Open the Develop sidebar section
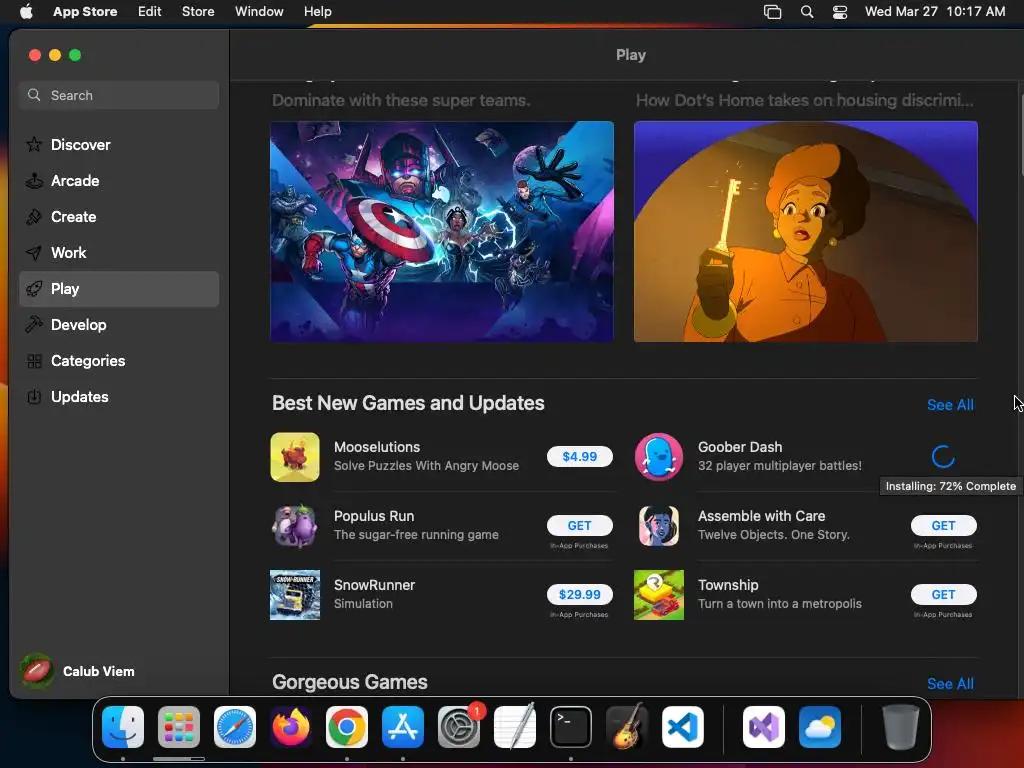The width and height of the screenshot is (1024, 768). pos(119,325)
